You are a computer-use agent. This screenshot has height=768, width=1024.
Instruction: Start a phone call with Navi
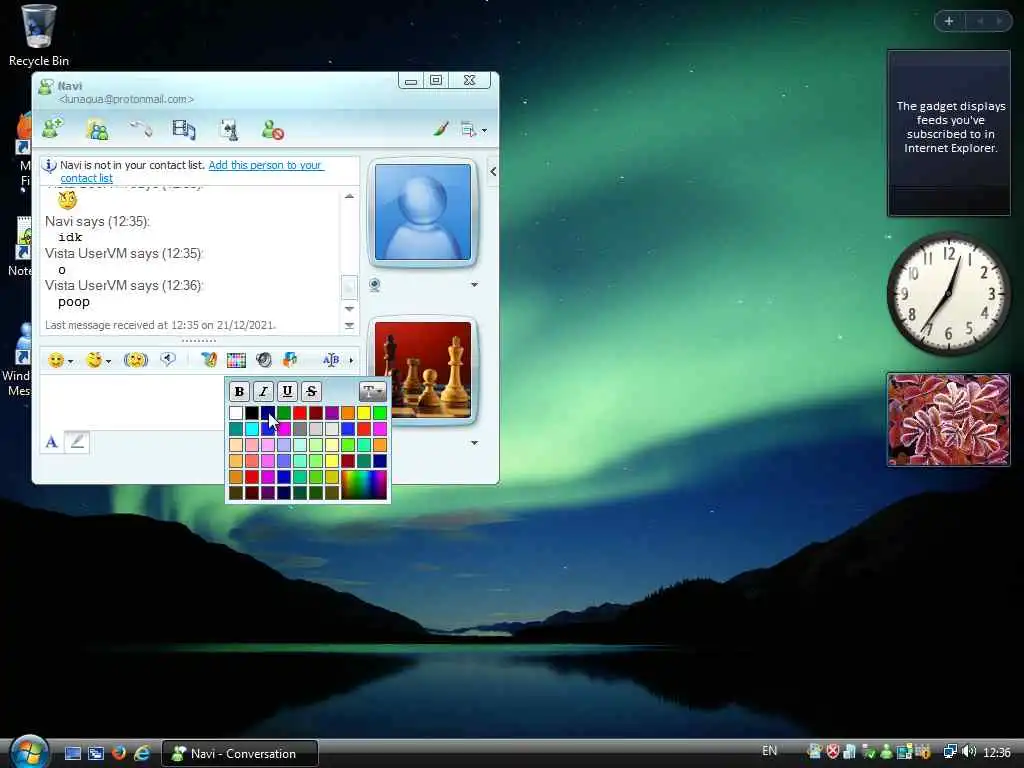[140, 129]
